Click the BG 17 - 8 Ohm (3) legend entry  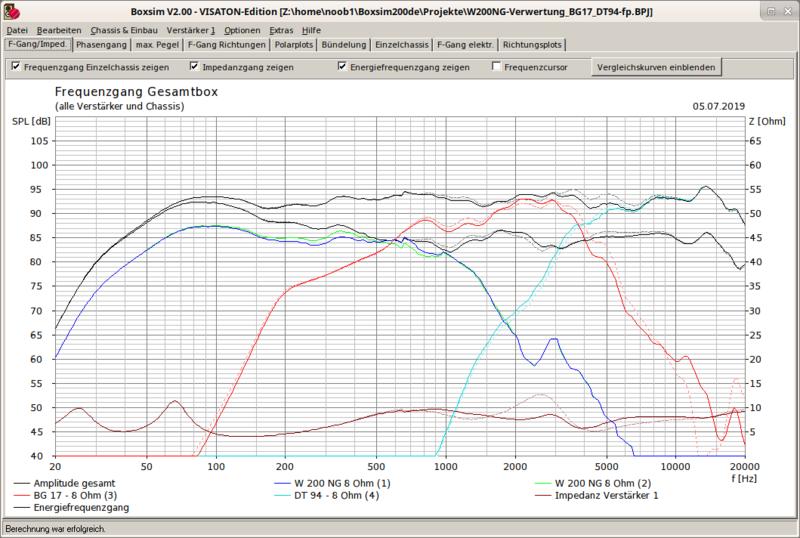[x=65, y=495]
